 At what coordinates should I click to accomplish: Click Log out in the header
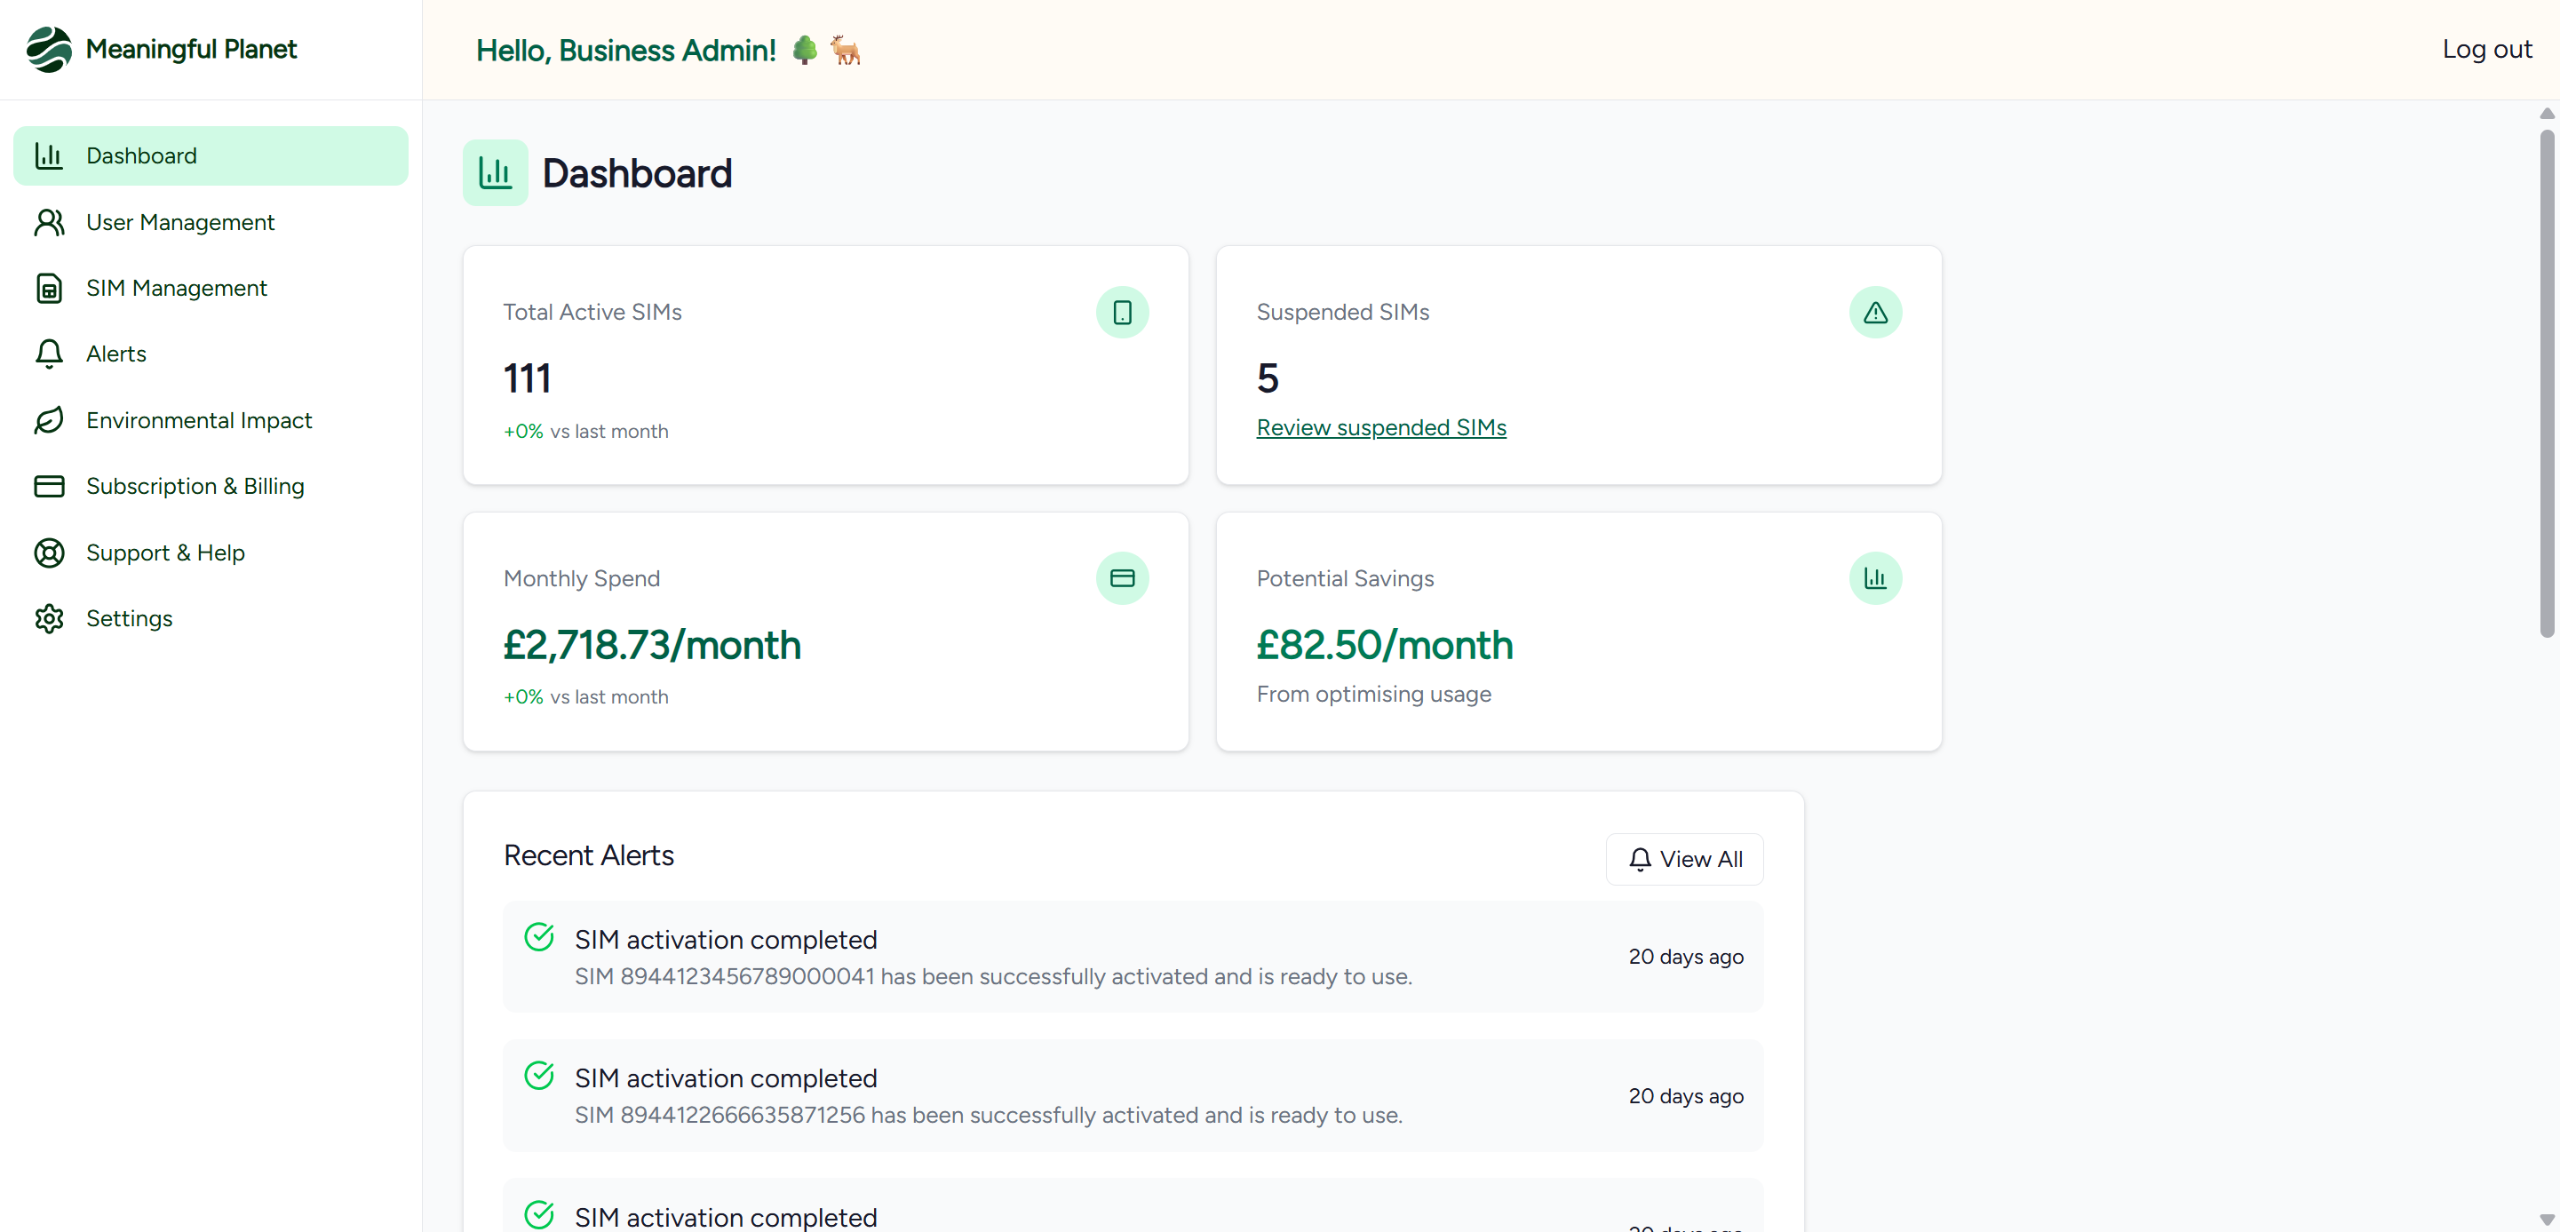[x=2486, y=49]
